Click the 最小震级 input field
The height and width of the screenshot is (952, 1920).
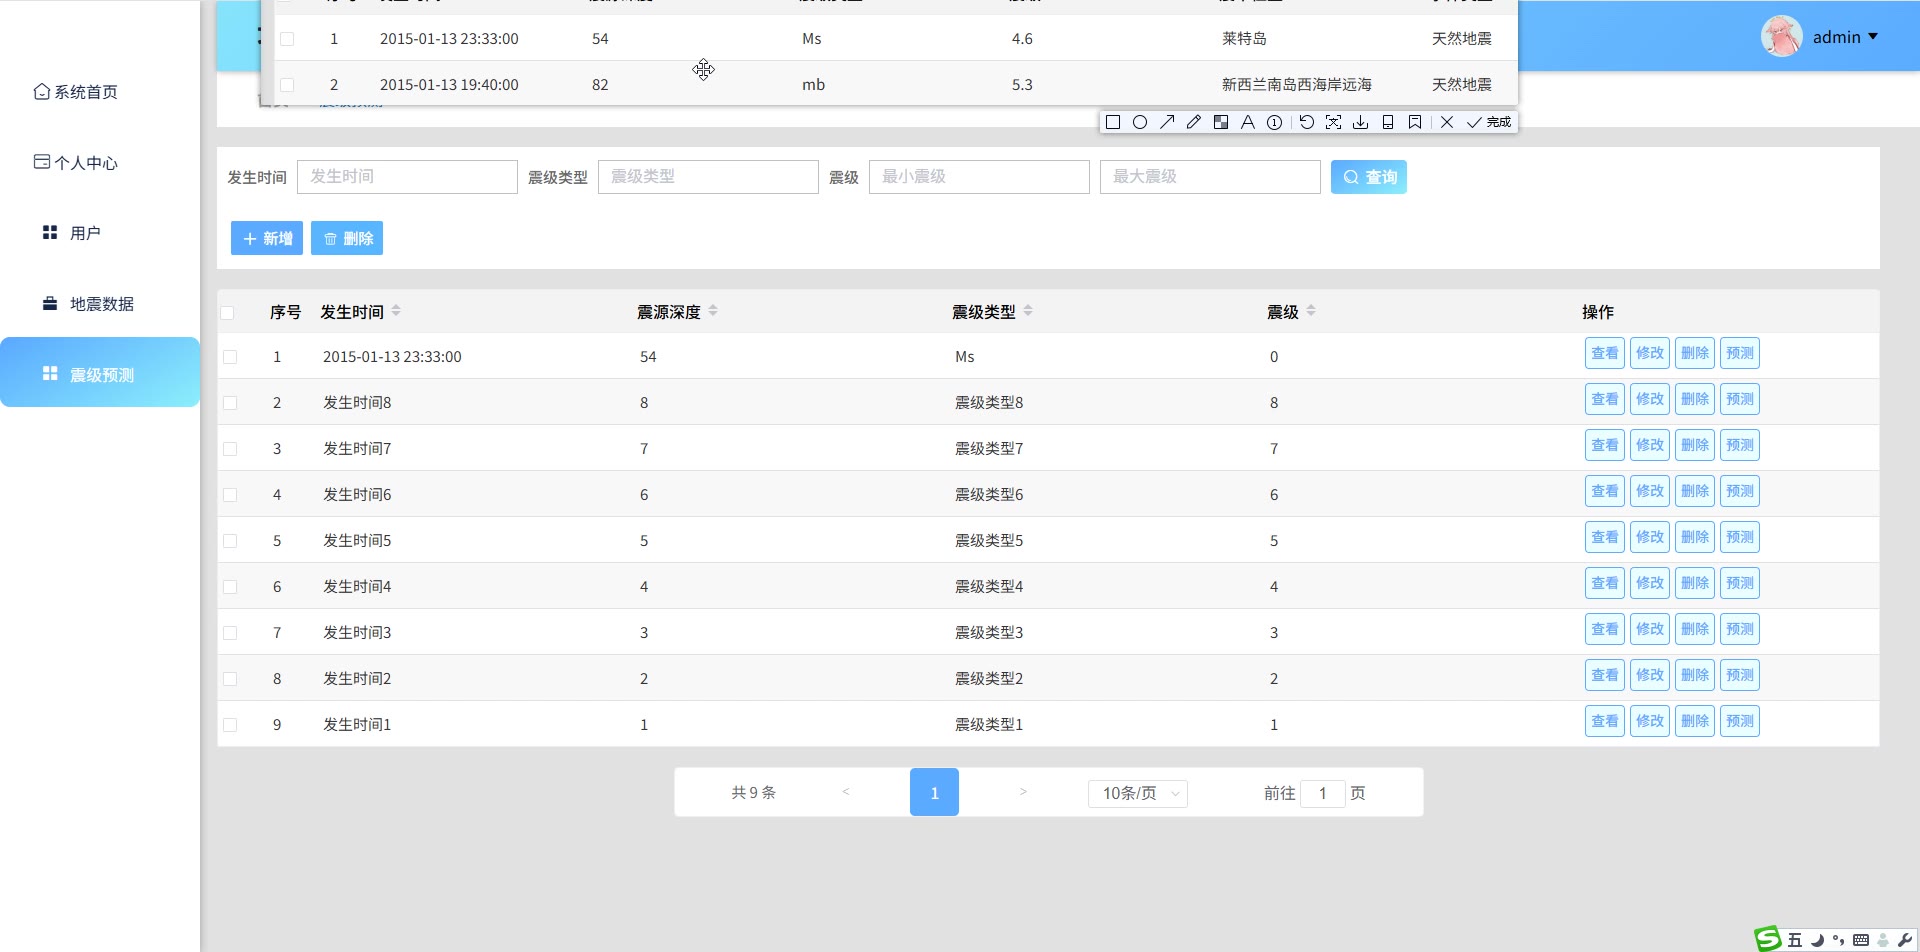(x=978, y=177)
